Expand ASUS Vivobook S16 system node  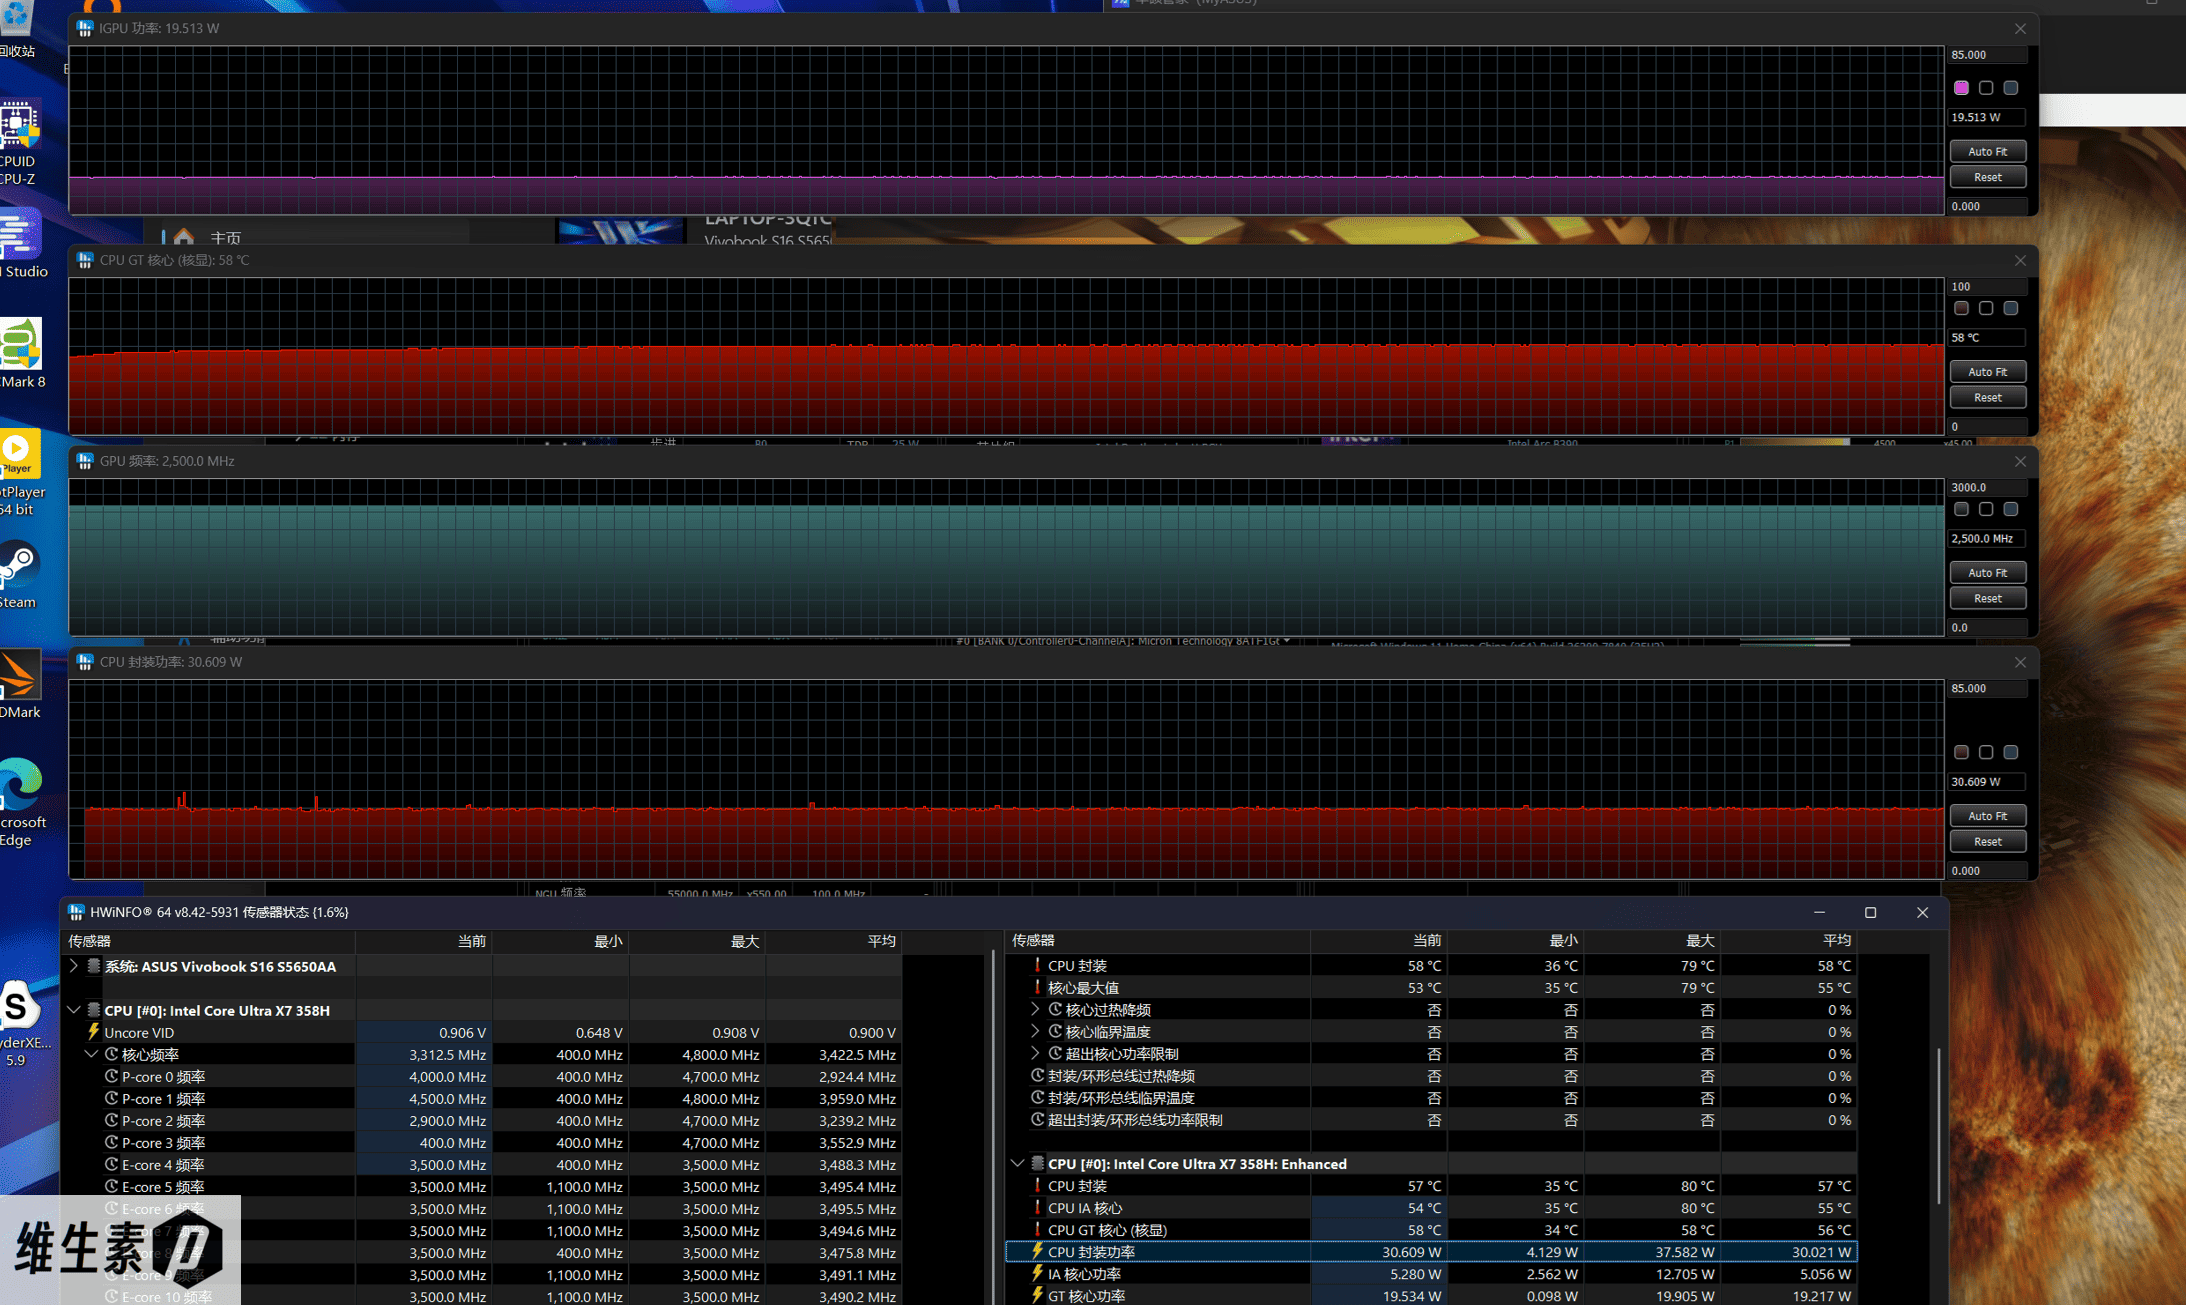coord(74,966)
